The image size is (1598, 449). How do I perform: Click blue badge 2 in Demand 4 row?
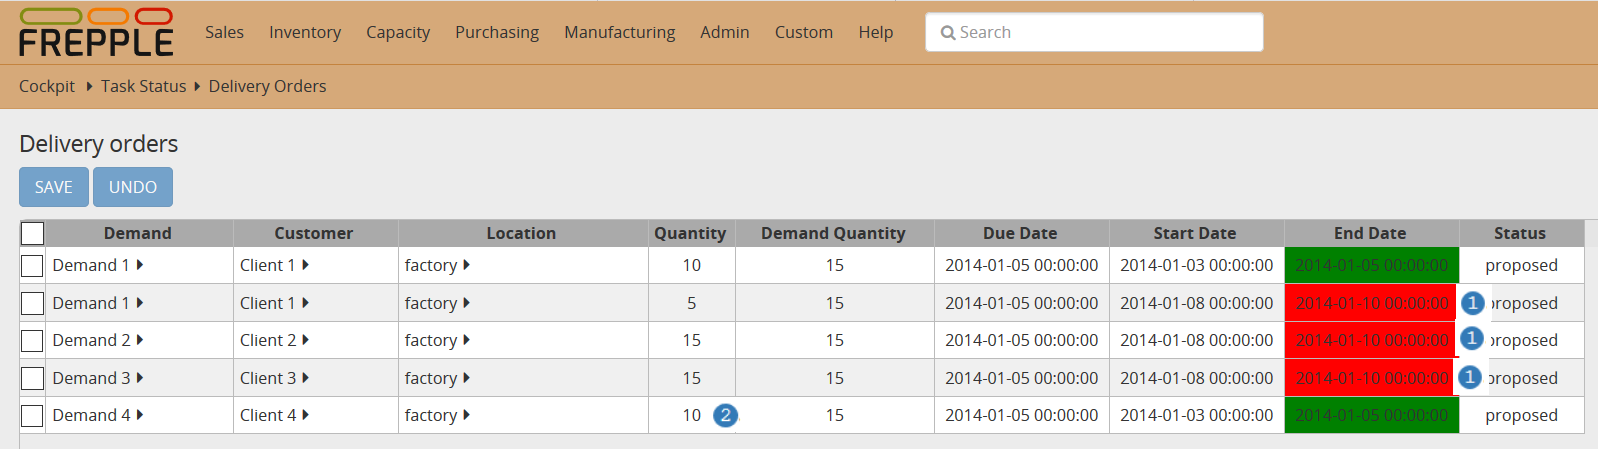click(725, 415)
